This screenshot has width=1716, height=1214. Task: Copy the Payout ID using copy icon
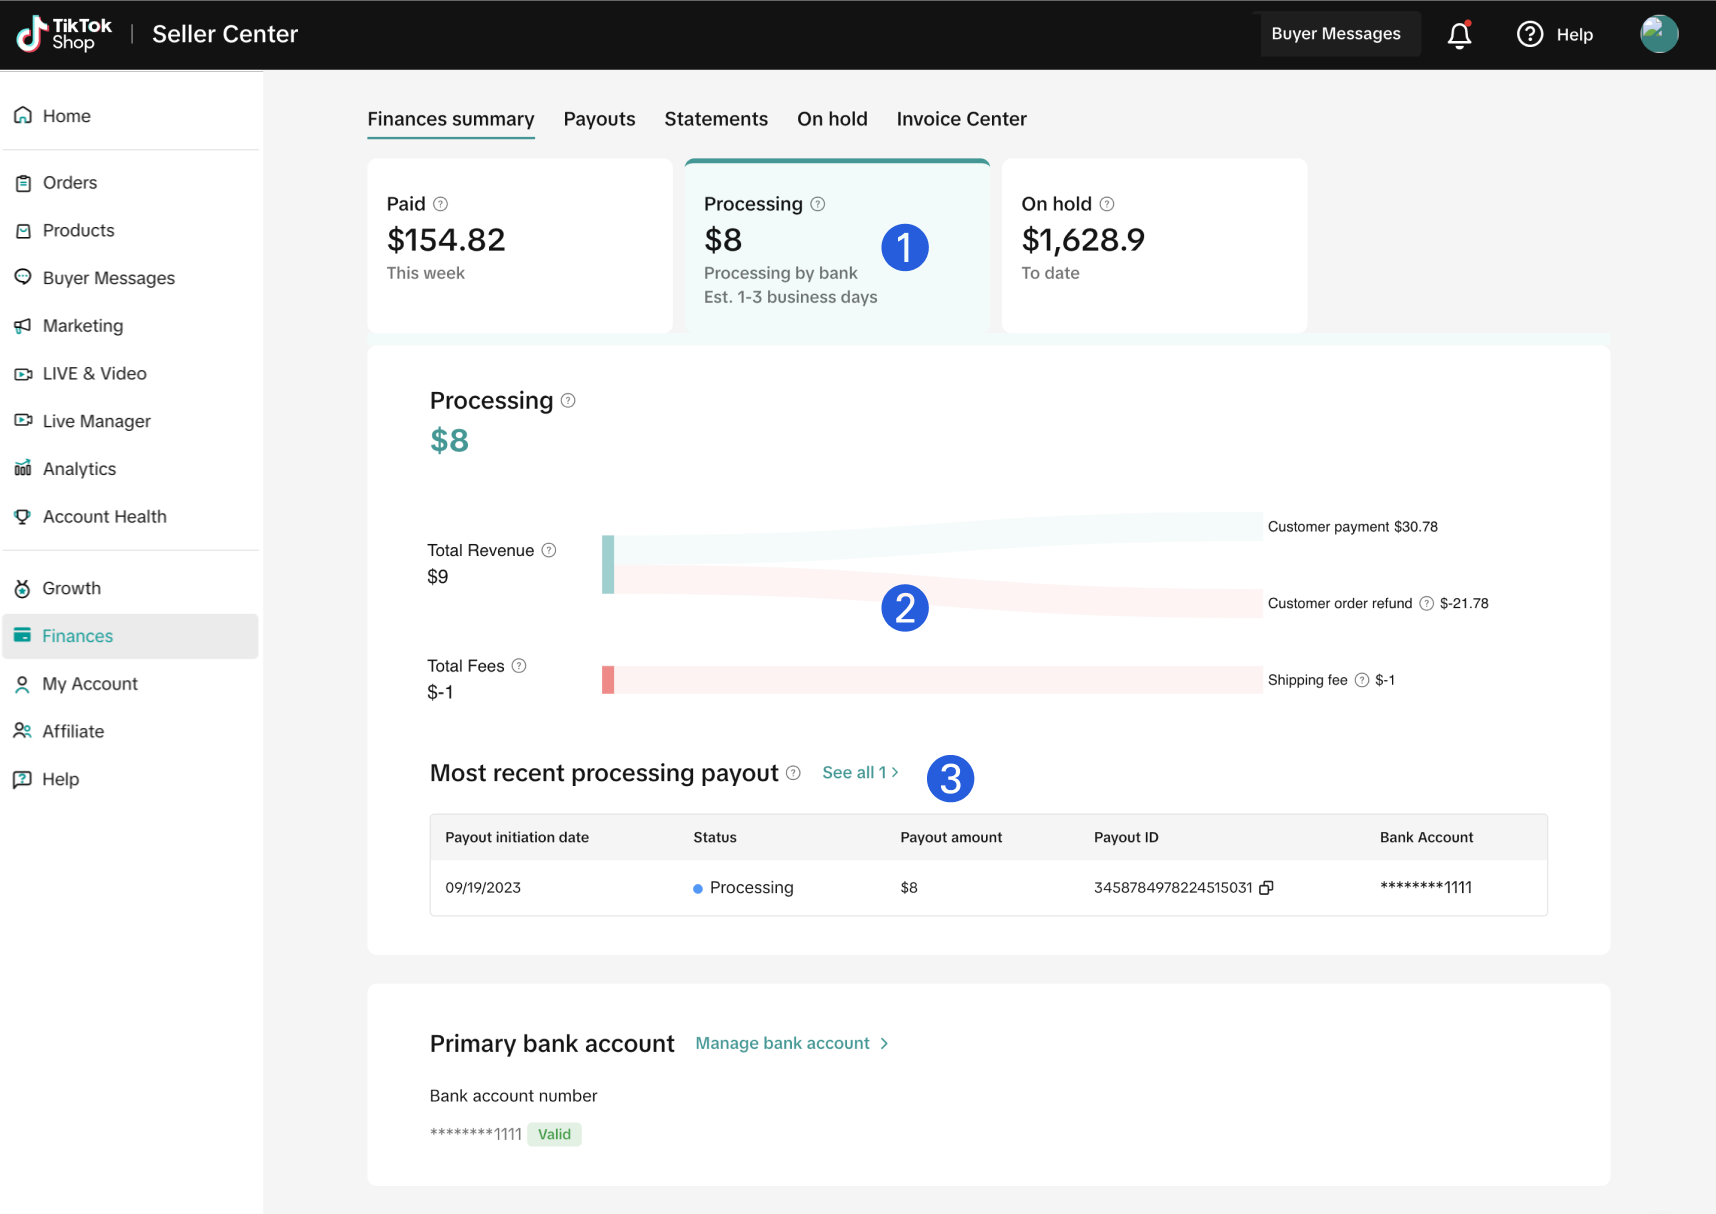1266,888
